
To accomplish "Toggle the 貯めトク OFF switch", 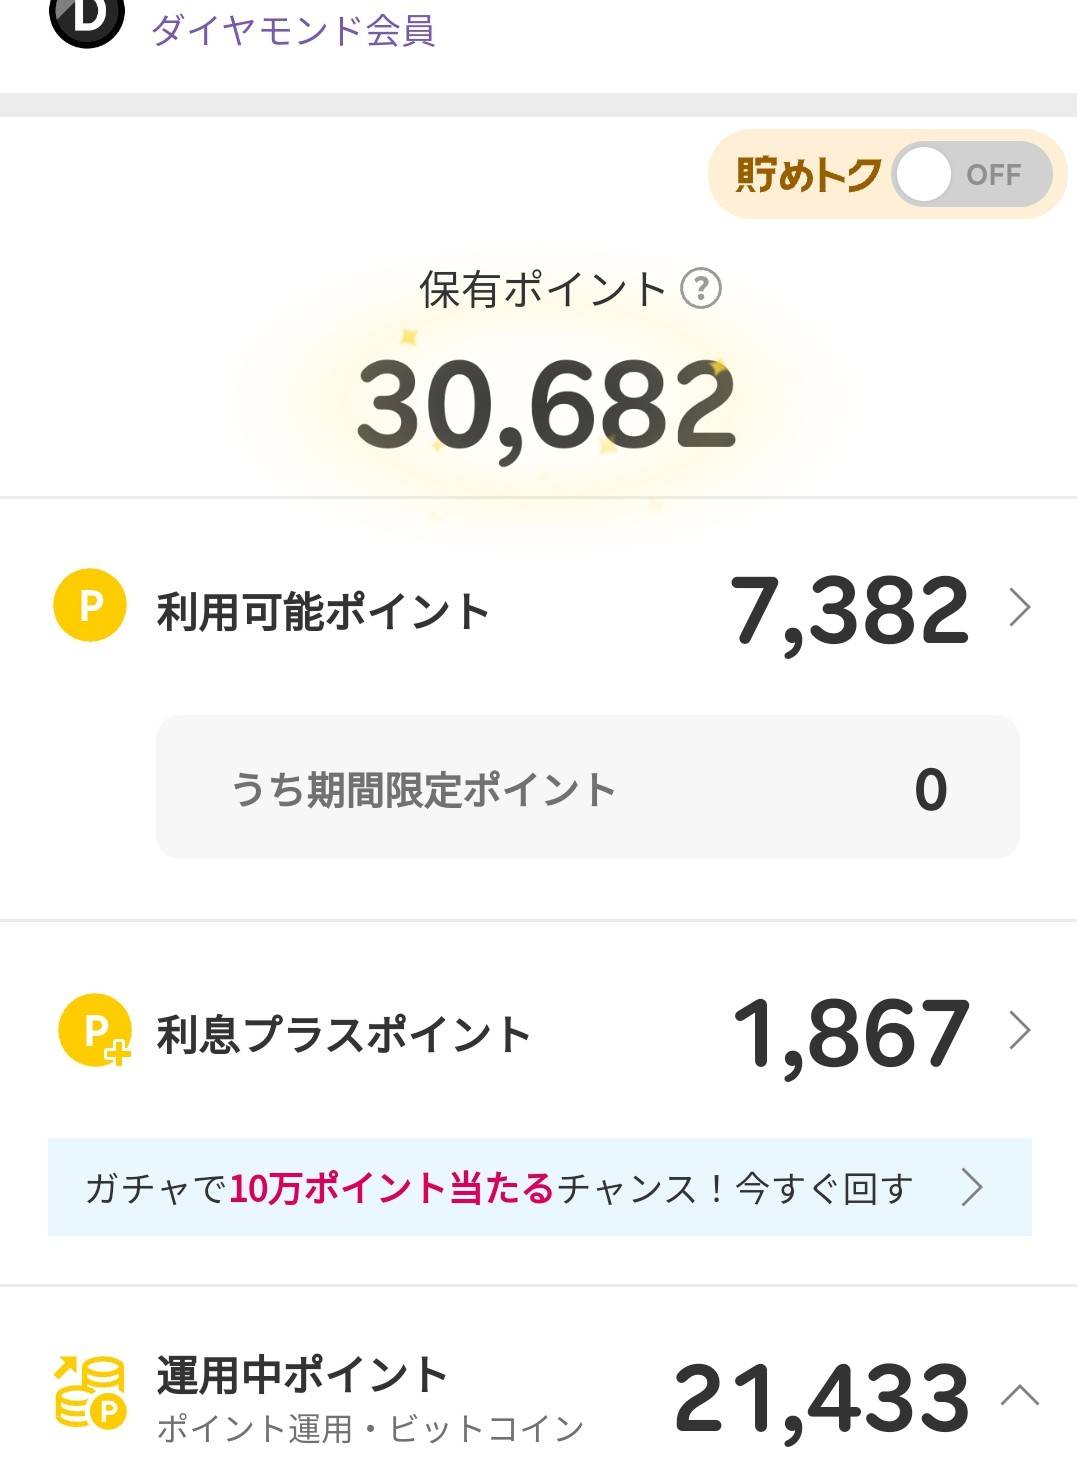I will (x=970, y=175).
